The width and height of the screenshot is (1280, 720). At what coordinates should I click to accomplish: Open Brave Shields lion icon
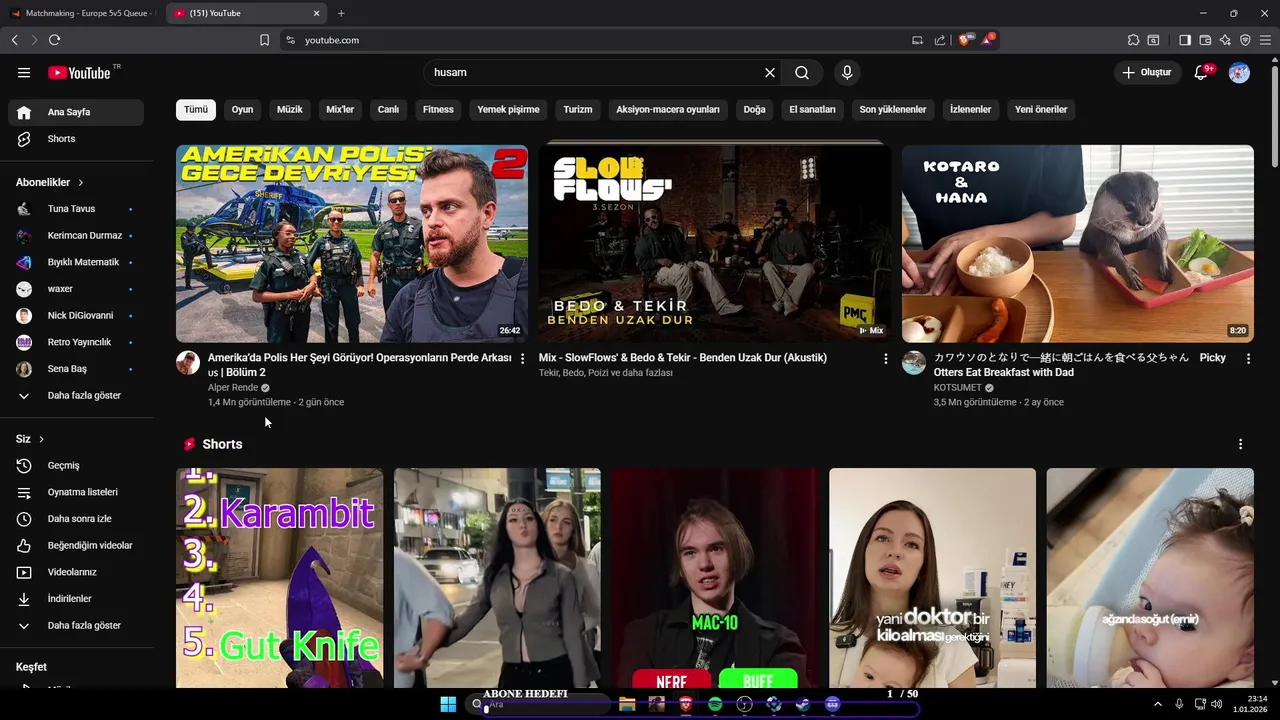point(965,40)
